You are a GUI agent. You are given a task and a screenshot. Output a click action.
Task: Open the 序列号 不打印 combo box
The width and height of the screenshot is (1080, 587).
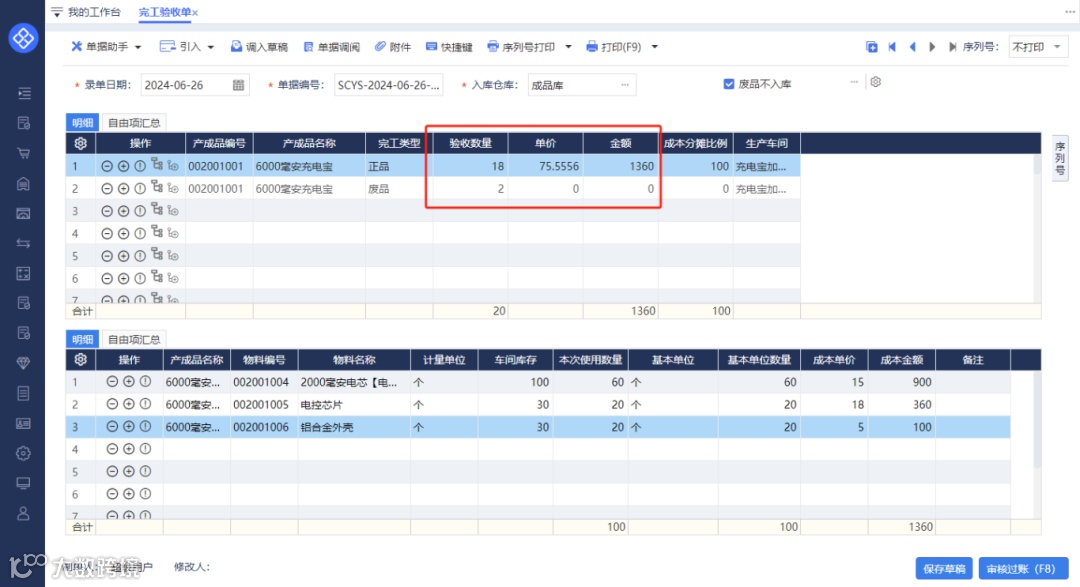point(1038,47)
